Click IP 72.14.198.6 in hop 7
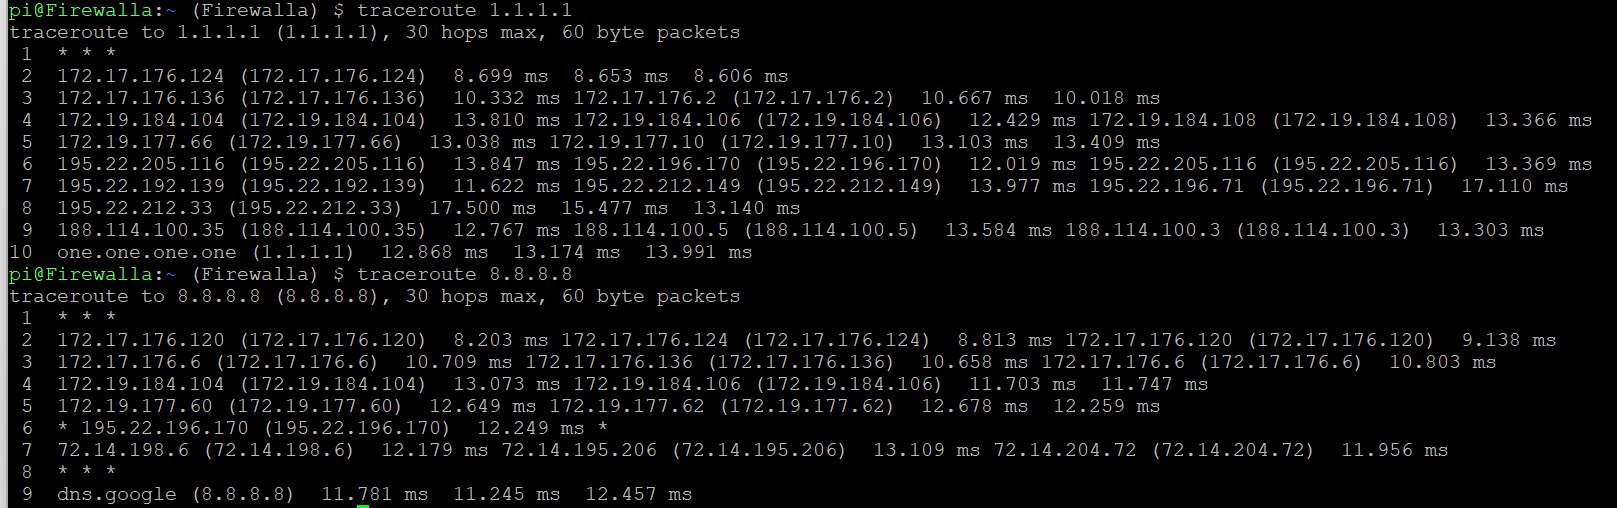 click(123, 450)
